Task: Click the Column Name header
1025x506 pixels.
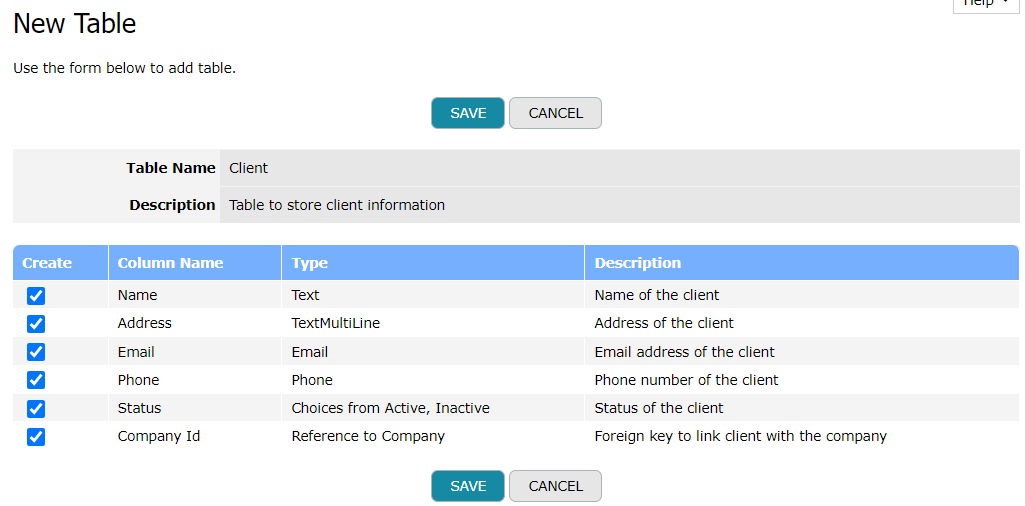Action: pyautogui.click(x=195, y=263)
